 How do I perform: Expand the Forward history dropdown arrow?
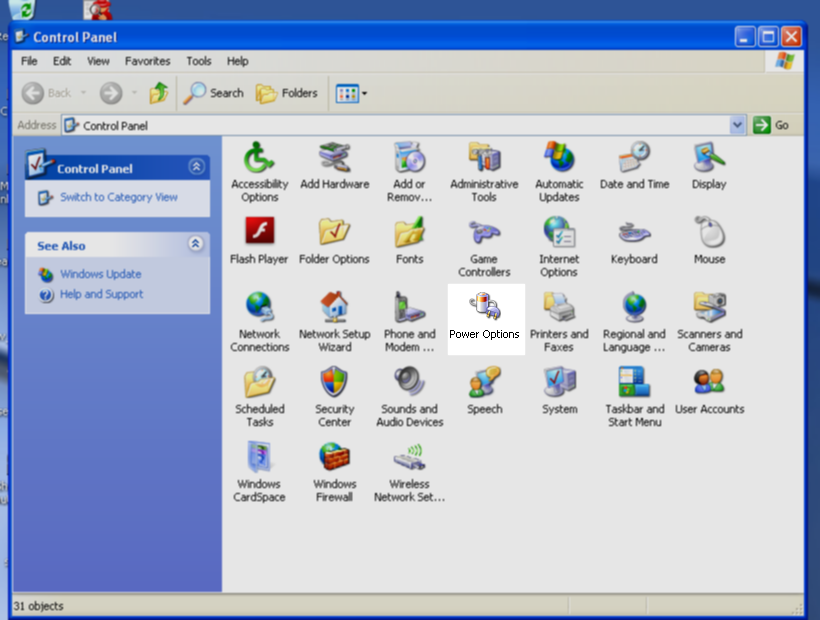coord(134,93)
